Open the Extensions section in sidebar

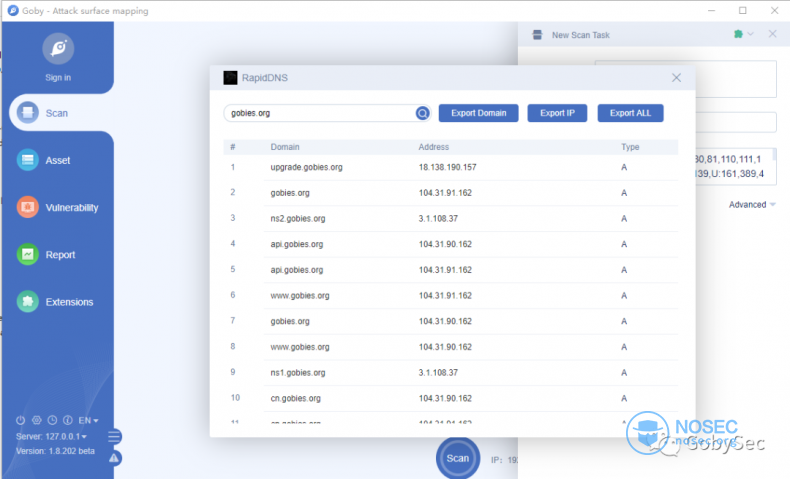[x=55, y=302]
